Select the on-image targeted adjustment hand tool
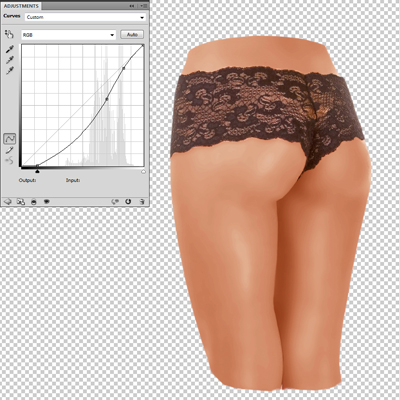This screenshot has width=400, height=400. tap(9, 34)
